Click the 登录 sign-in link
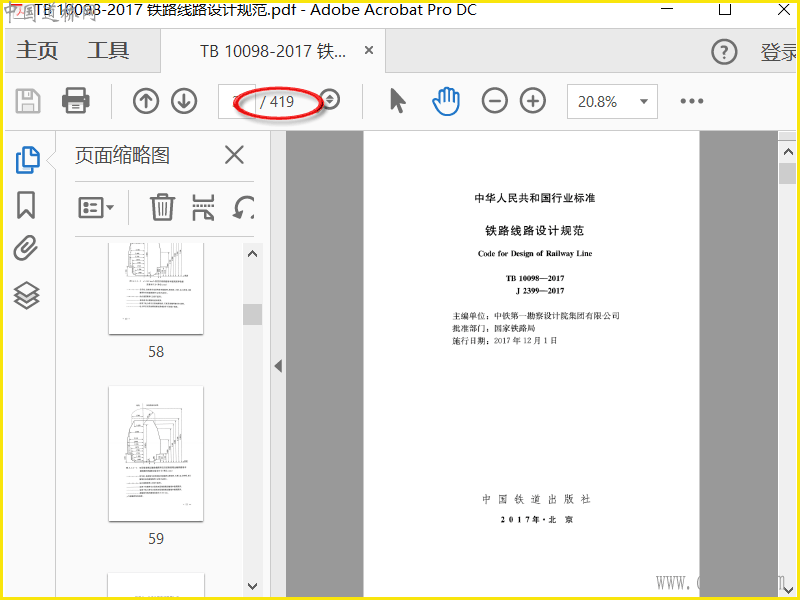The width and height of the screenshot is (800, 600). pos(779,52)
